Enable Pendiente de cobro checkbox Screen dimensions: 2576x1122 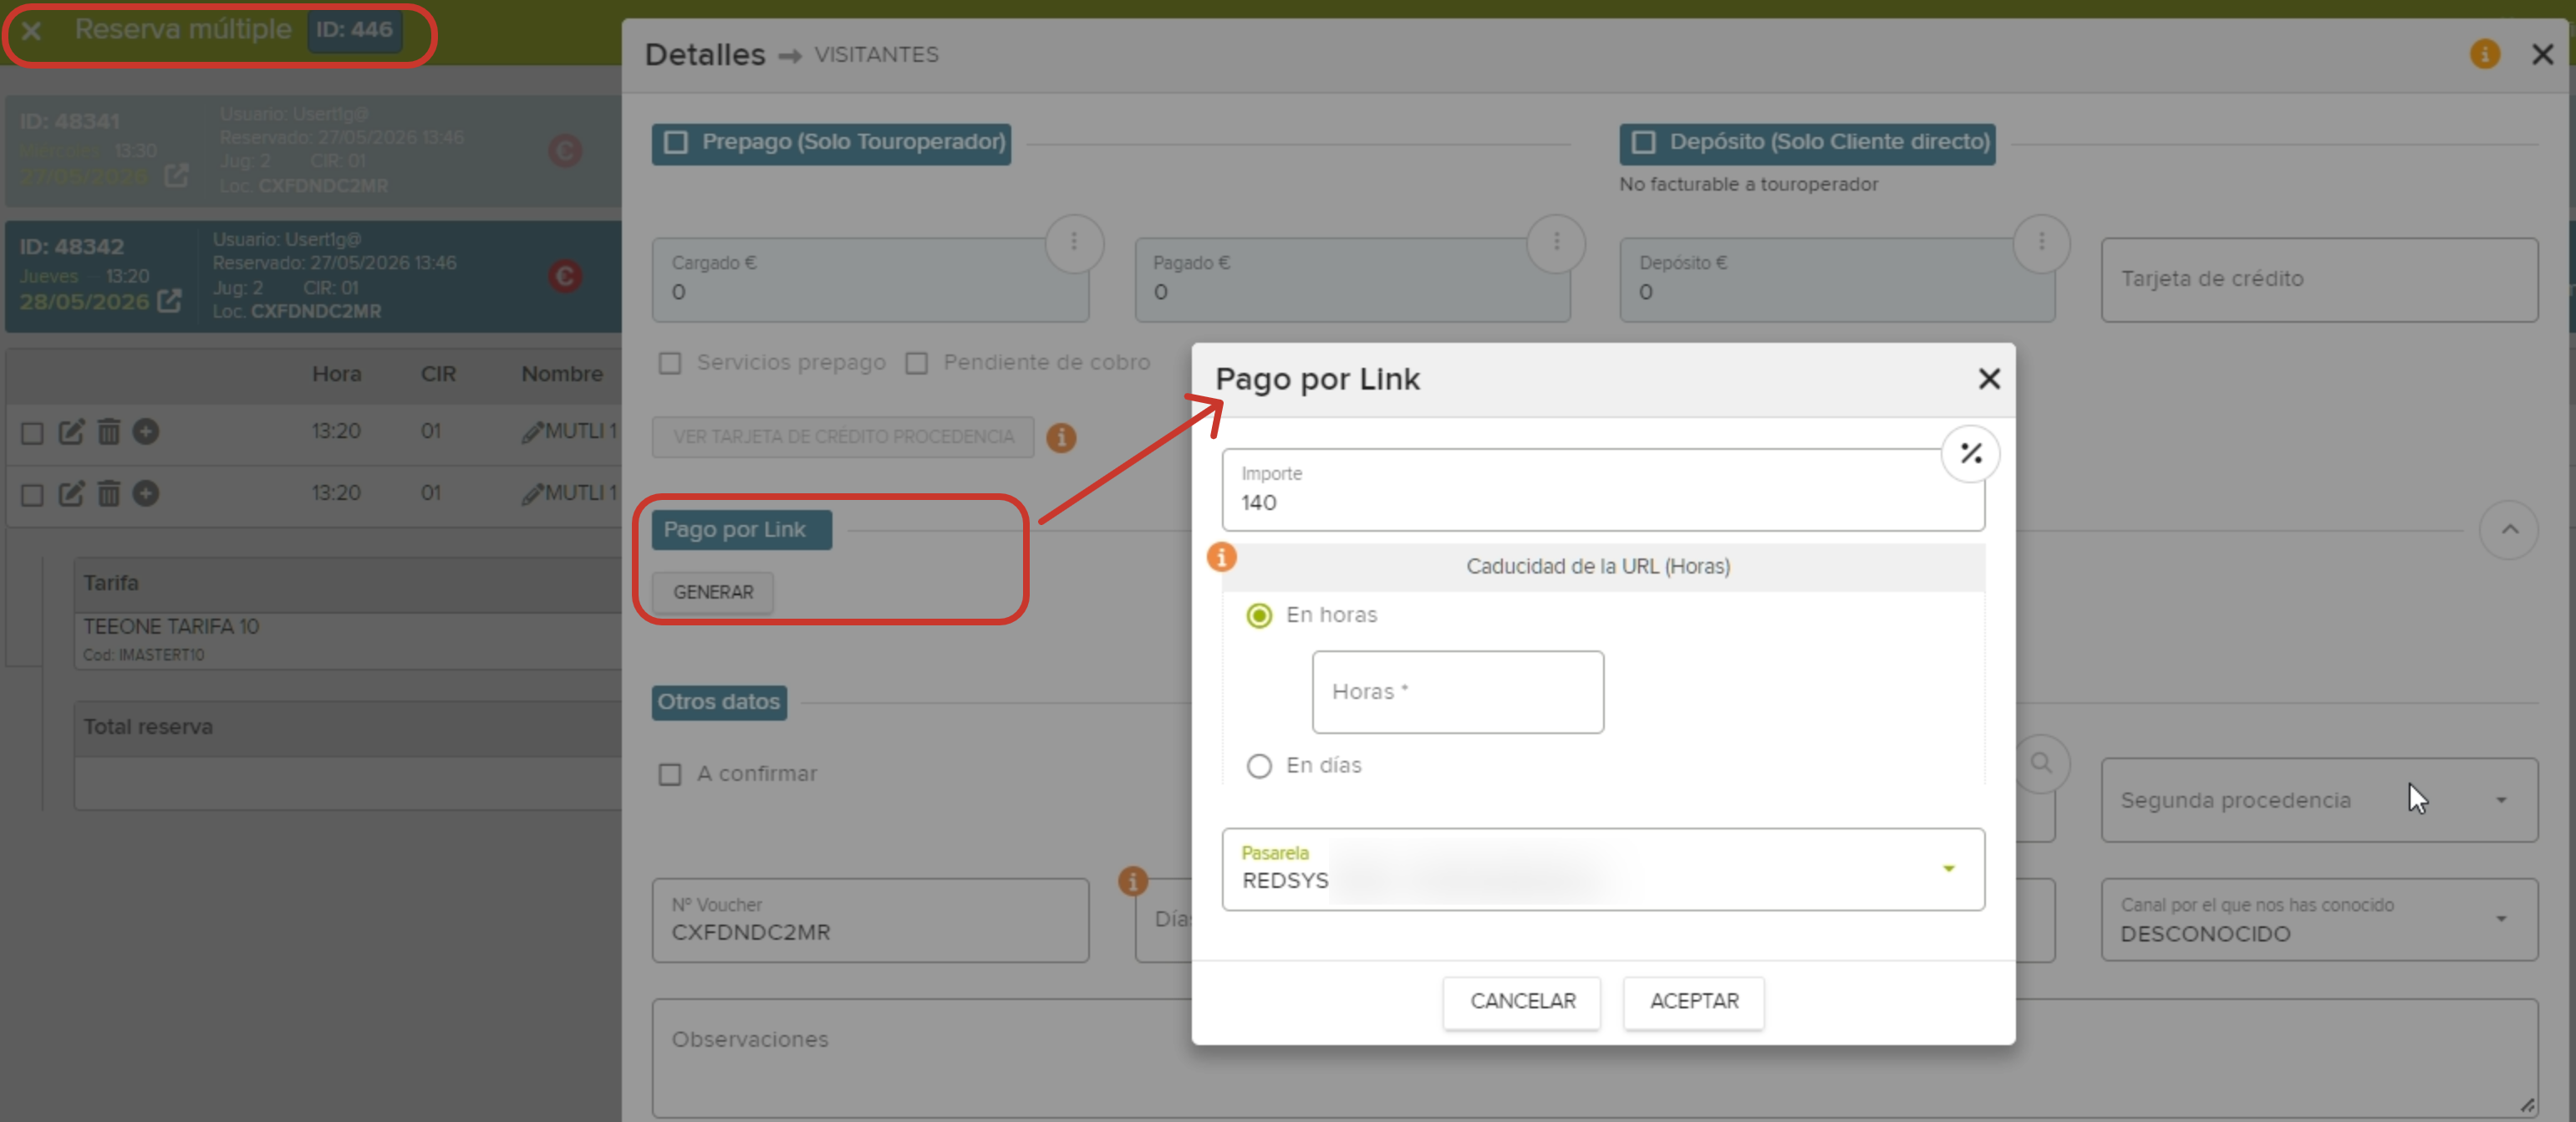916,363
